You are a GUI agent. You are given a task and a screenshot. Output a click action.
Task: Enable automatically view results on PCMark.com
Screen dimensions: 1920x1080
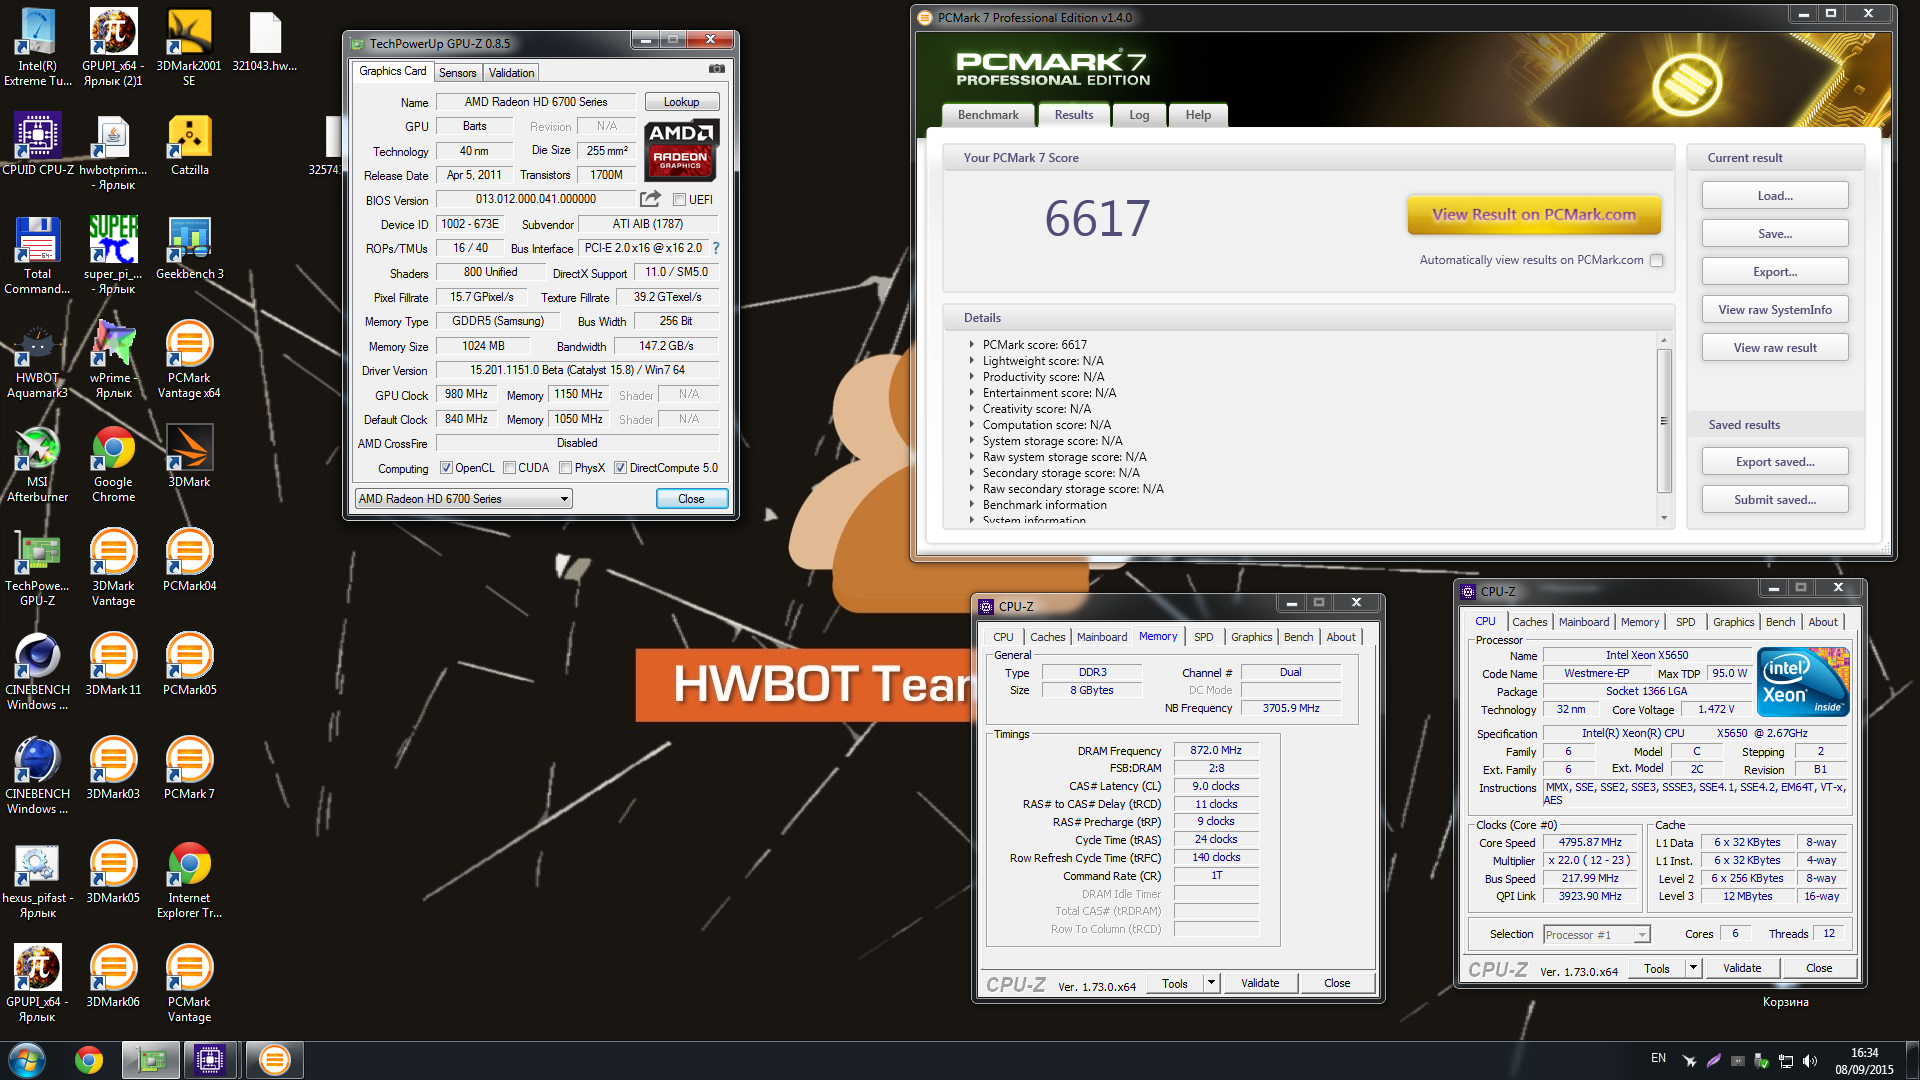pyautogui.click(x=1657, y=260)
